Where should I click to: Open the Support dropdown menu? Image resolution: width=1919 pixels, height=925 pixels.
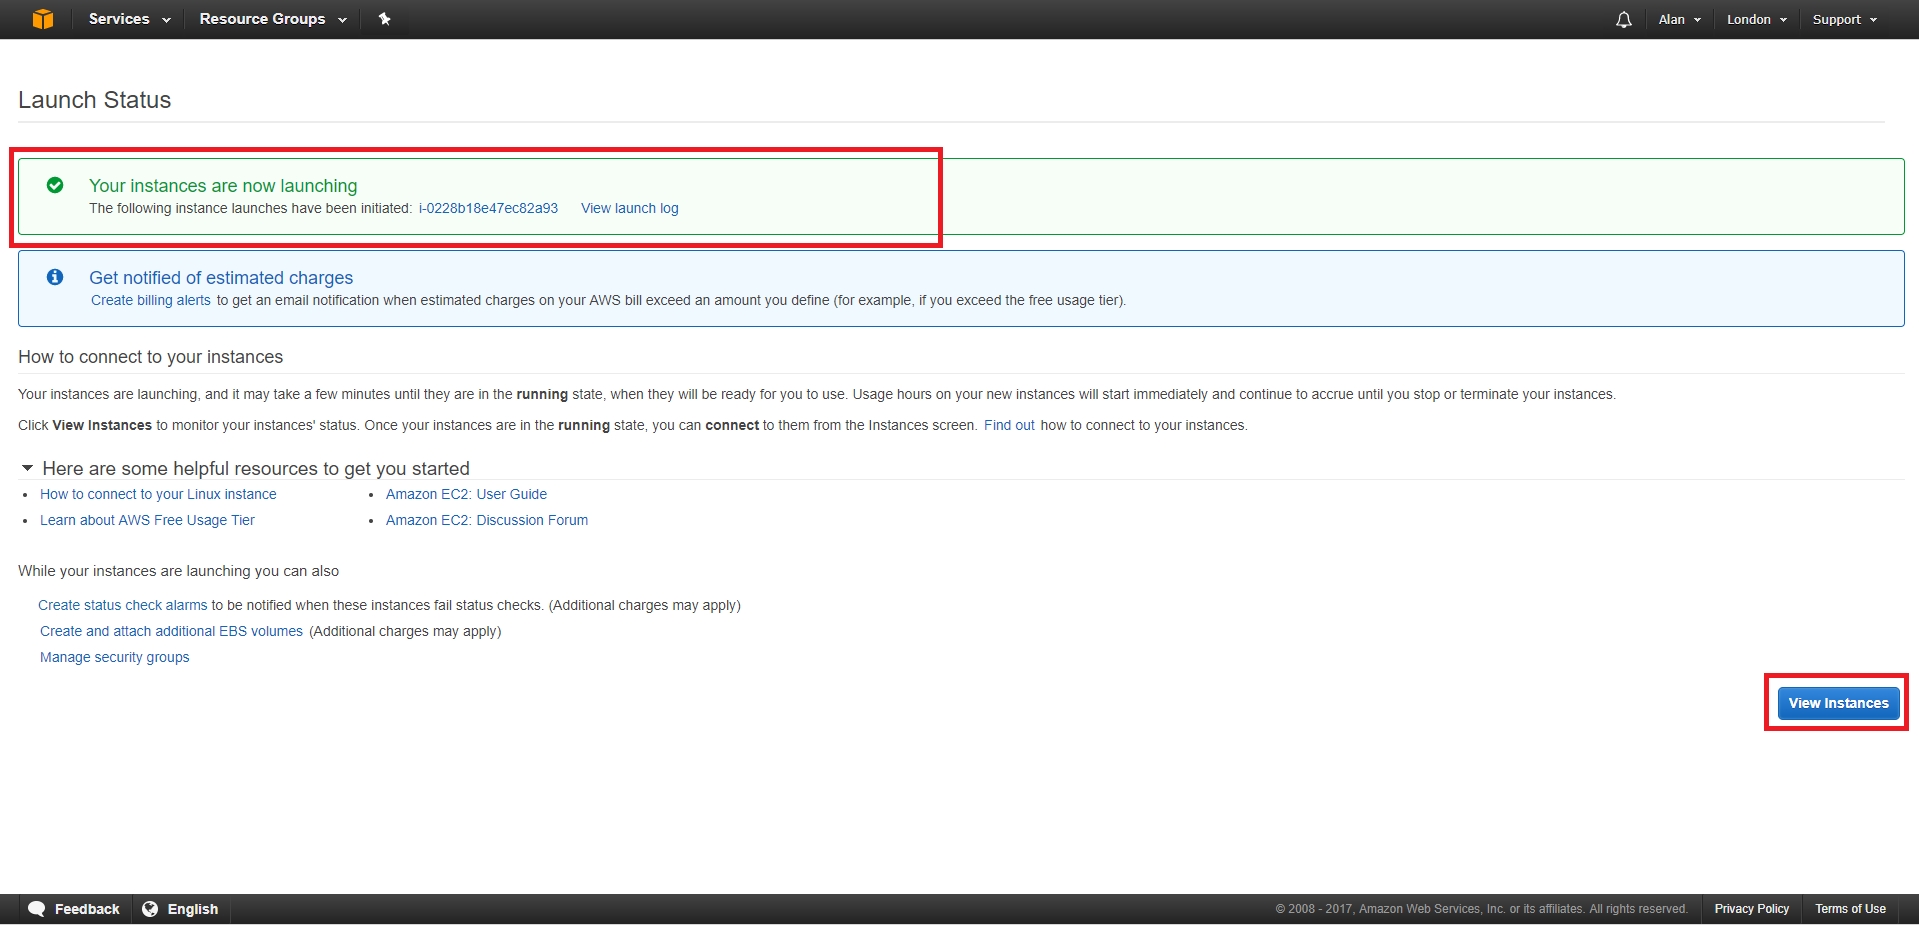(x=1845, y=19)
